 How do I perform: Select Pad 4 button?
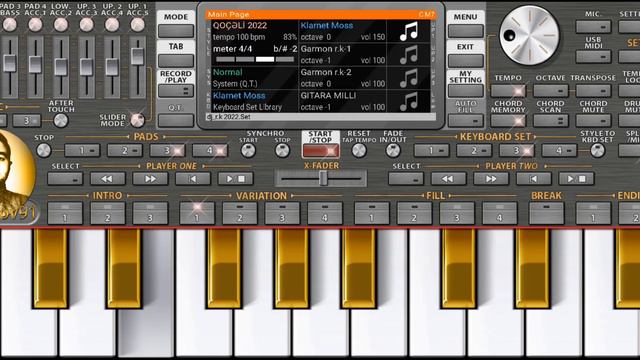point(210,151)
